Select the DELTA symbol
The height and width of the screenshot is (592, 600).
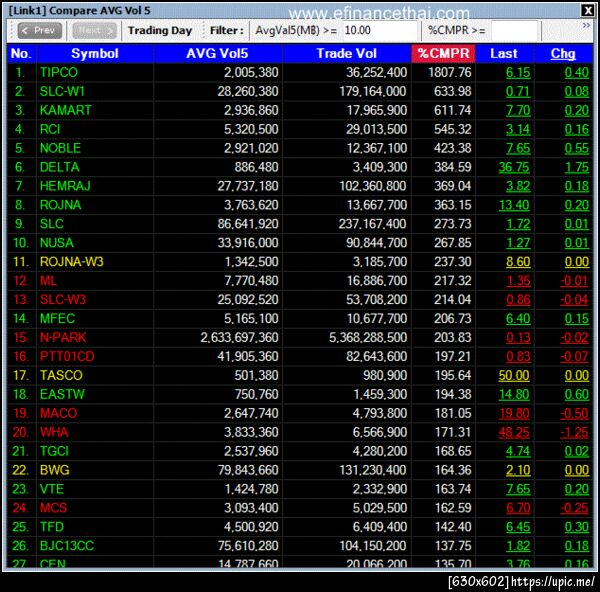tap(60, 167)
